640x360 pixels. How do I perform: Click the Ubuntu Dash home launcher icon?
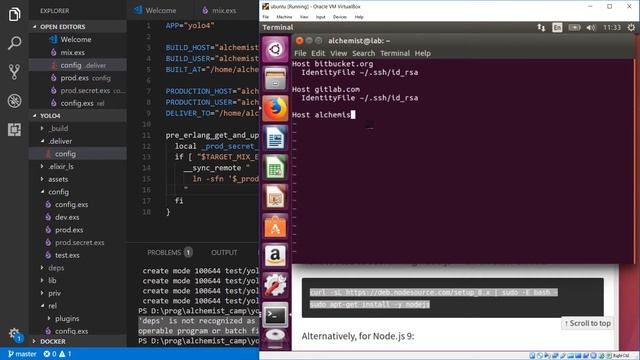point(275,49)
